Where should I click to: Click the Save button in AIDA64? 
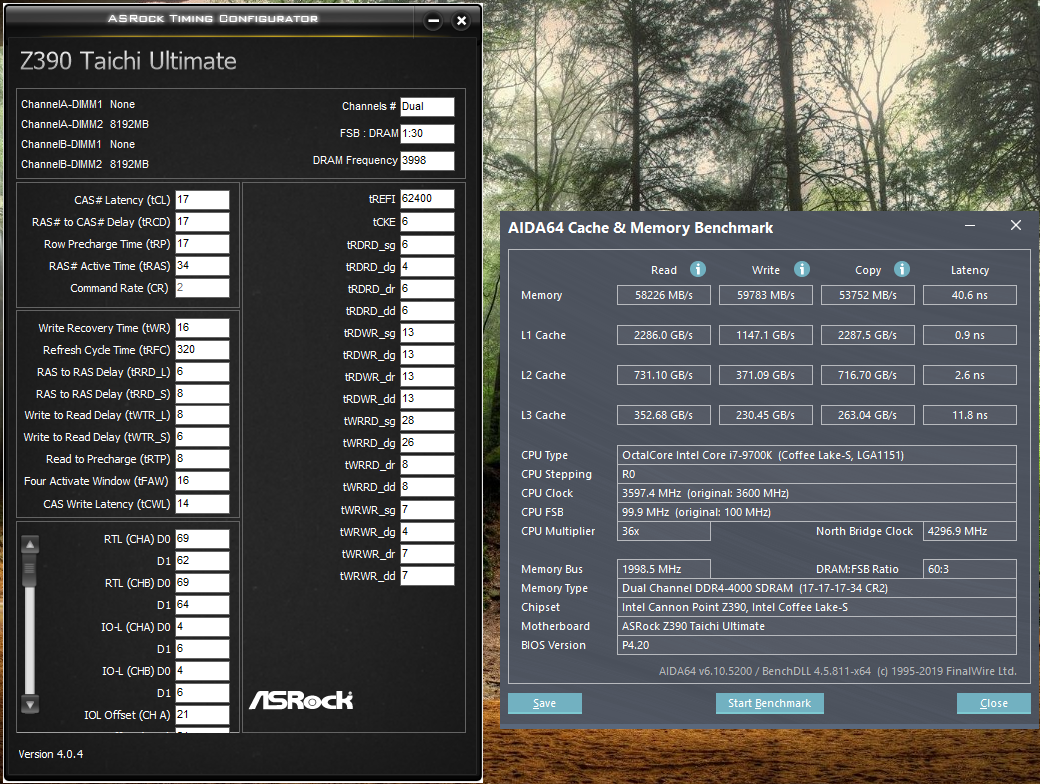(545, 703)
